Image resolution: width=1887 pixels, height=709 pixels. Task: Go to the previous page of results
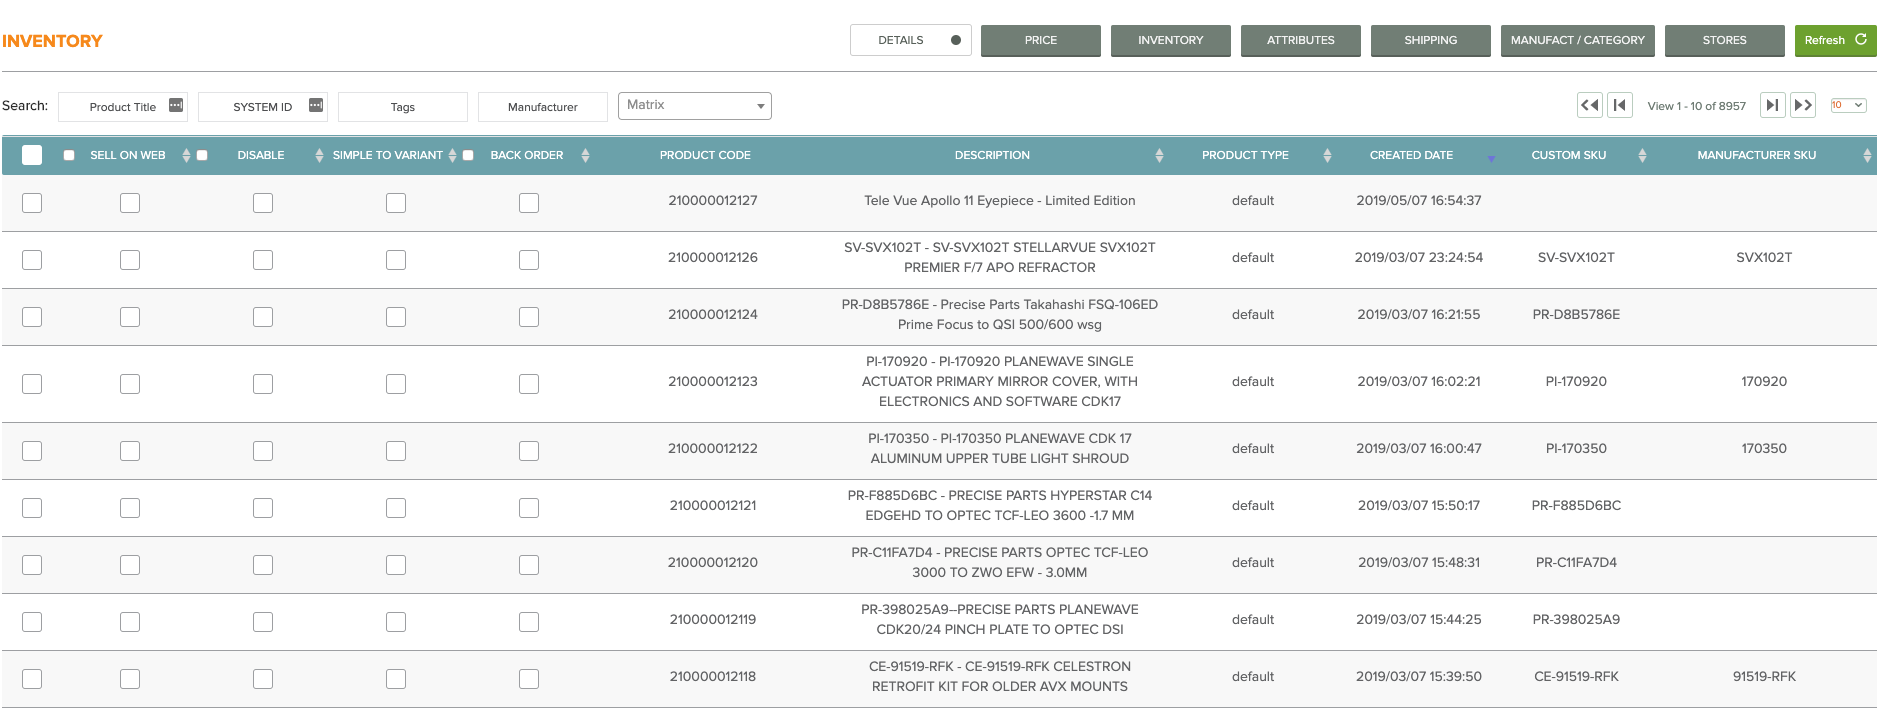click(1619, 105)
